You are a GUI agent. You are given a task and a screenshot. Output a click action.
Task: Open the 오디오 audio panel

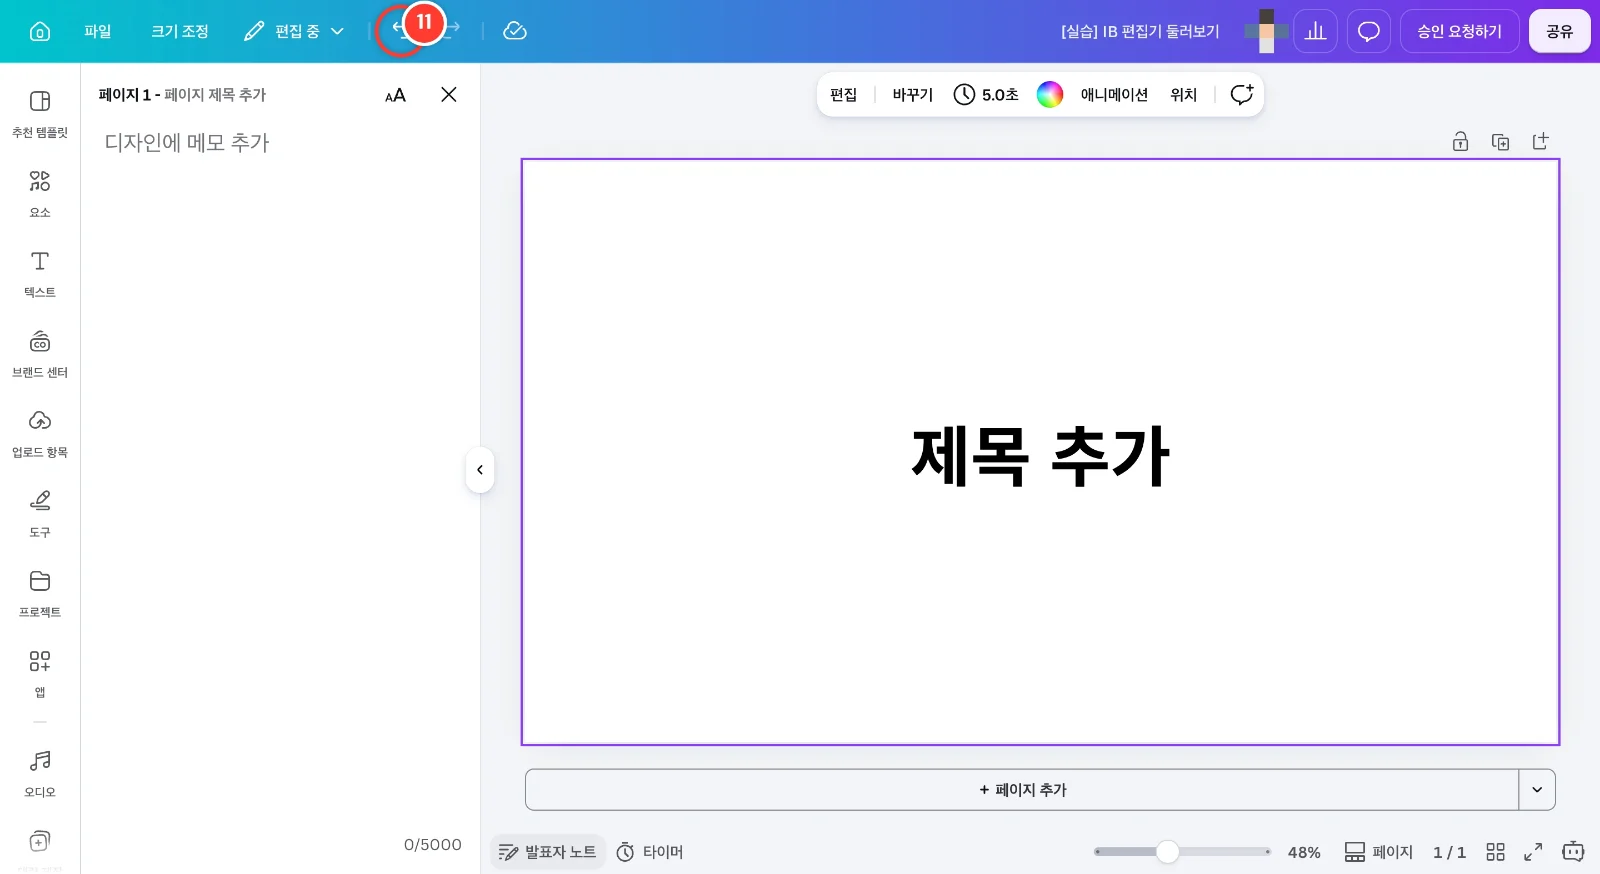click(x=40, y=773)
